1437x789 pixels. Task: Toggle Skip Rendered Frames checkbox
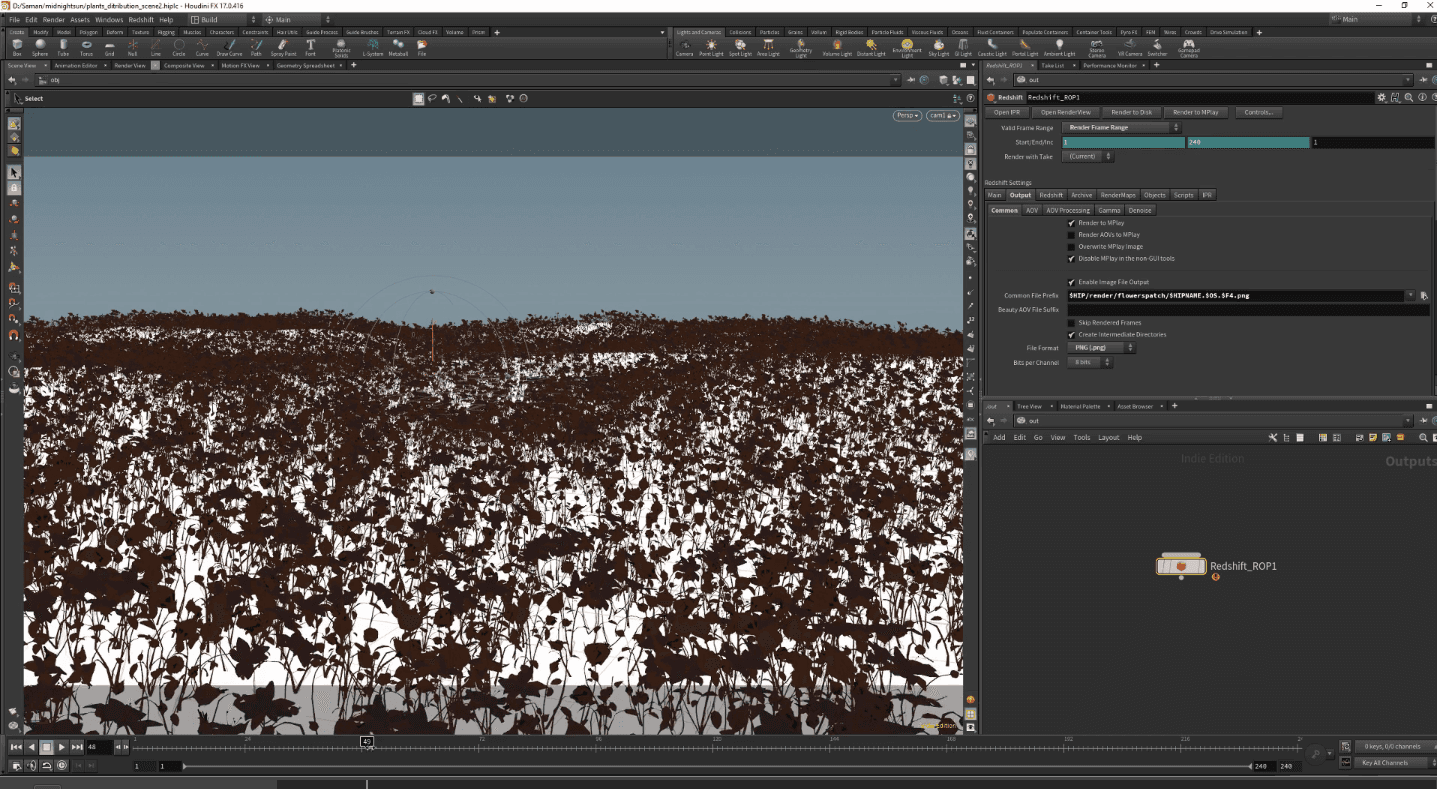pos(1072,323)
